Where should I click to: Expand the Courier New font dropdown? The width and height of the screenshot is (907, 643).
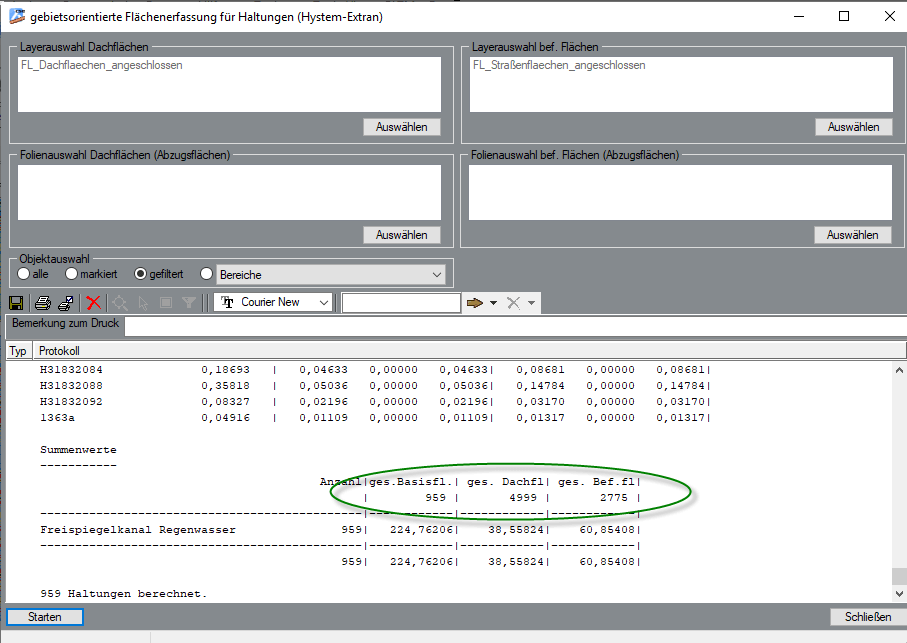click(323, 303)
